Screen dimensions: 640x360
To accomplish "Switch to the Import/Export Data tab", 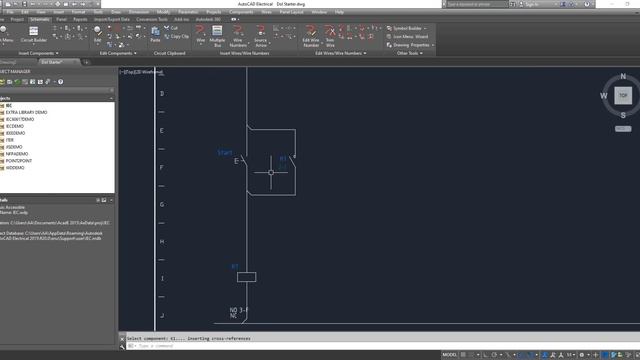I will [x=112, y=19].
